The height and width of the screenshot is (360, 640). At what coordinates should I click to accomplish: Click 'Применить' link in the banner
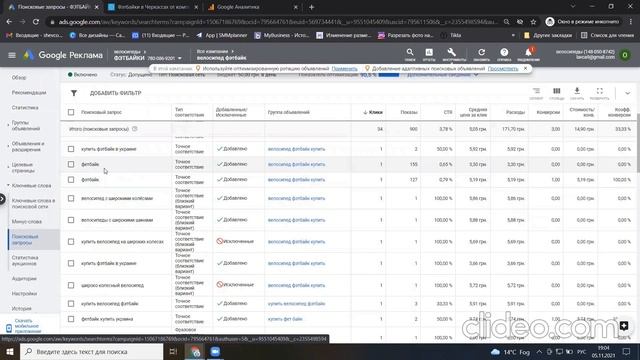[344, 69]
